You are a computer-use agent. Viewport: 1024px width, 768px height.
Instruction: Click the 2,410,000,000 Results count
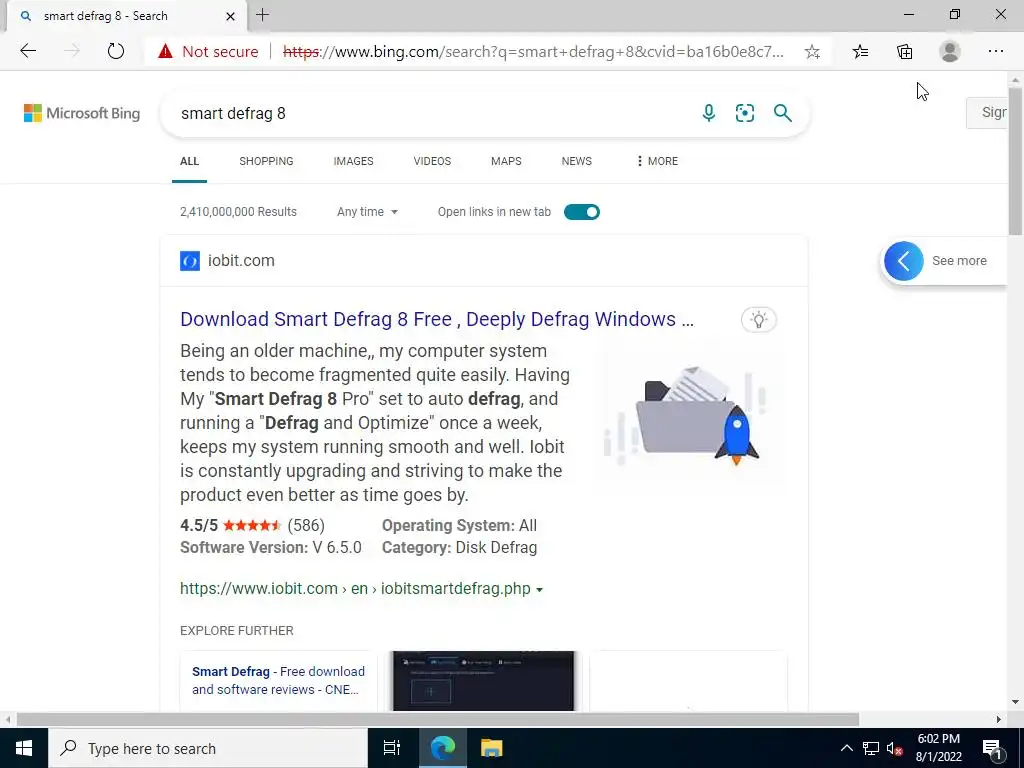238,212
